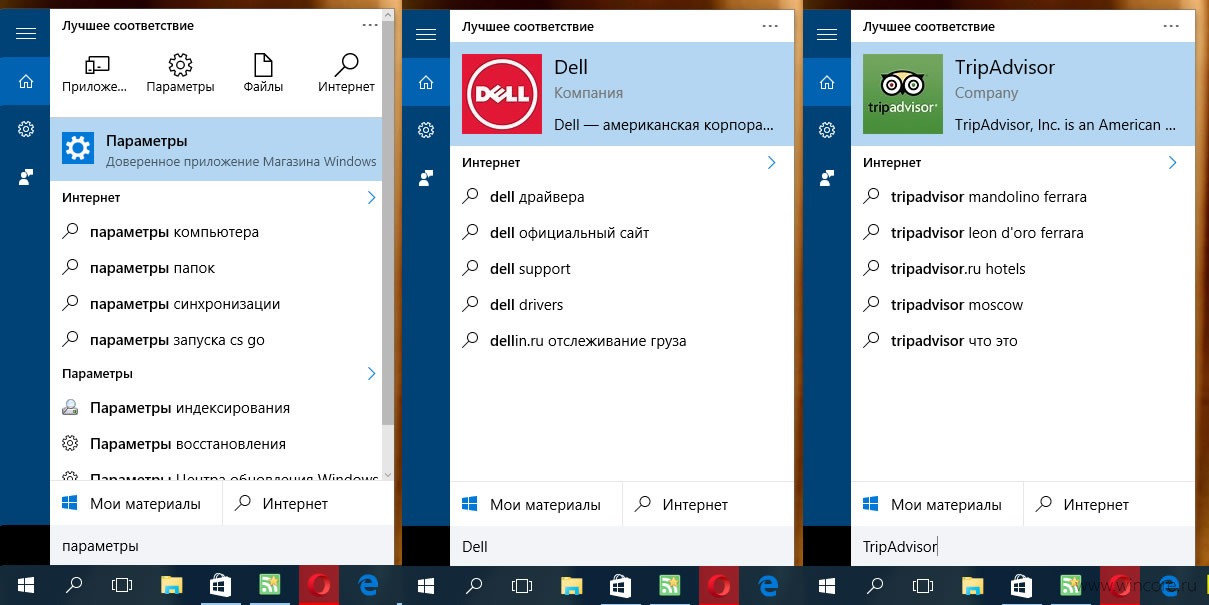Open hamburger menu in the Dell search panel
The image size is (1209, 605).
(x=426, y=34)
